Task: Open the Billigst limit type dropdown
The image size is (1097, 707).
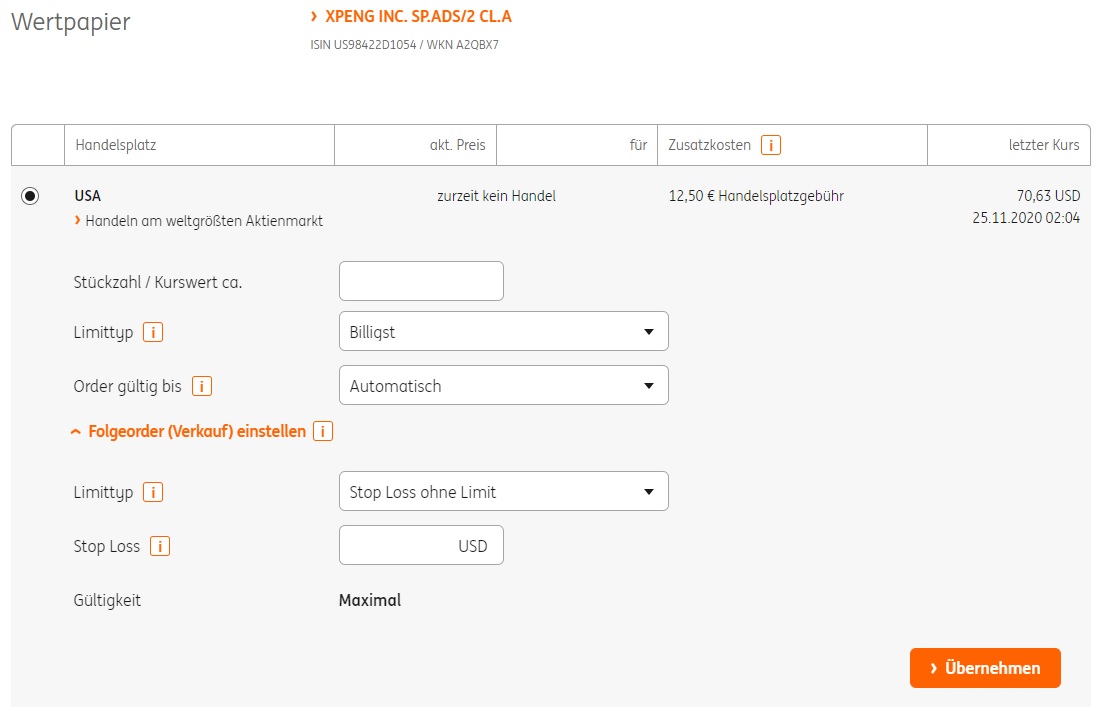Action: pyautogui.click(x=503, y=331)
